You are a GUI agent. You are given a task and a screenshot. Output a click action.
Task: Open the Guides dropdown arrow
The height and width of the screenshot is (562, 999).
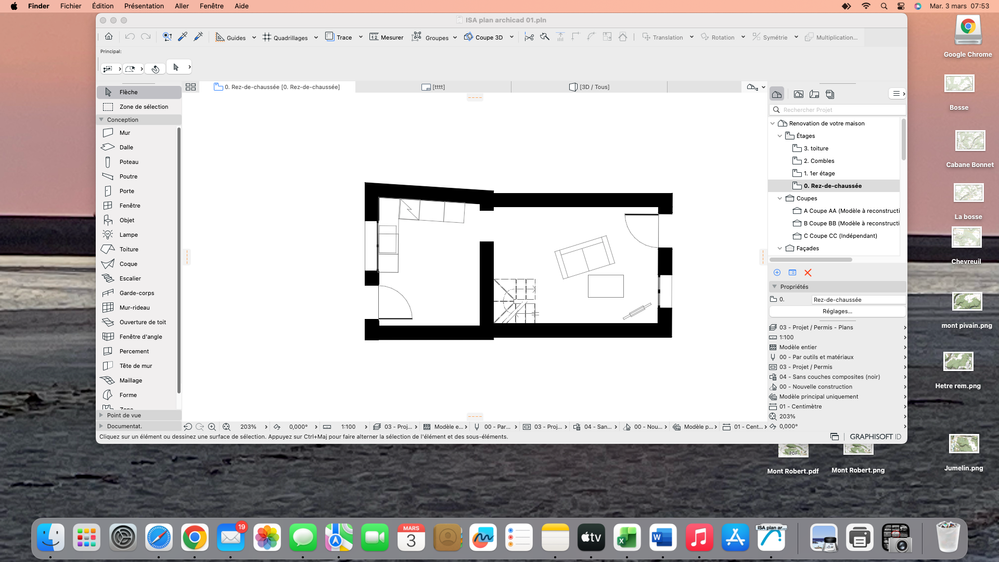(254, 38)
